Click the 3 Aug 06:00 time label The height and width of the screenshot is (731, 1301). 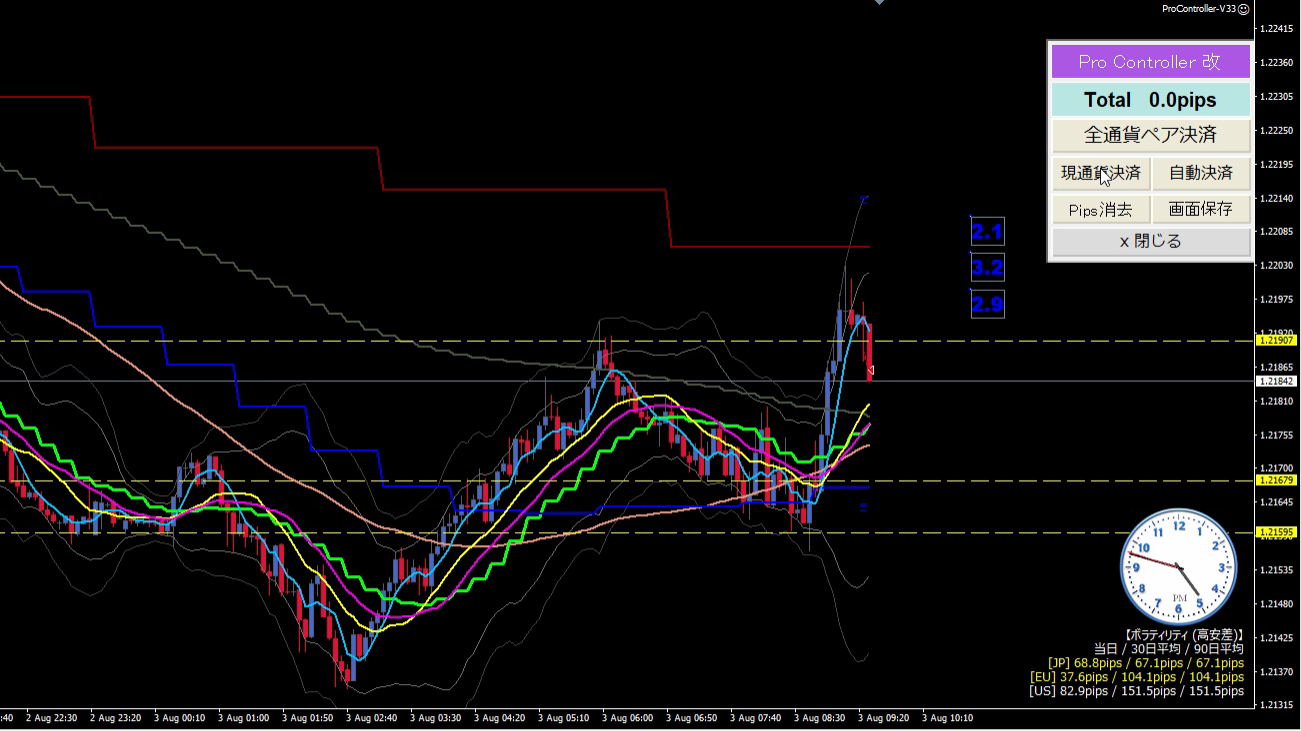pyautogui.click(x=628, y=718)
